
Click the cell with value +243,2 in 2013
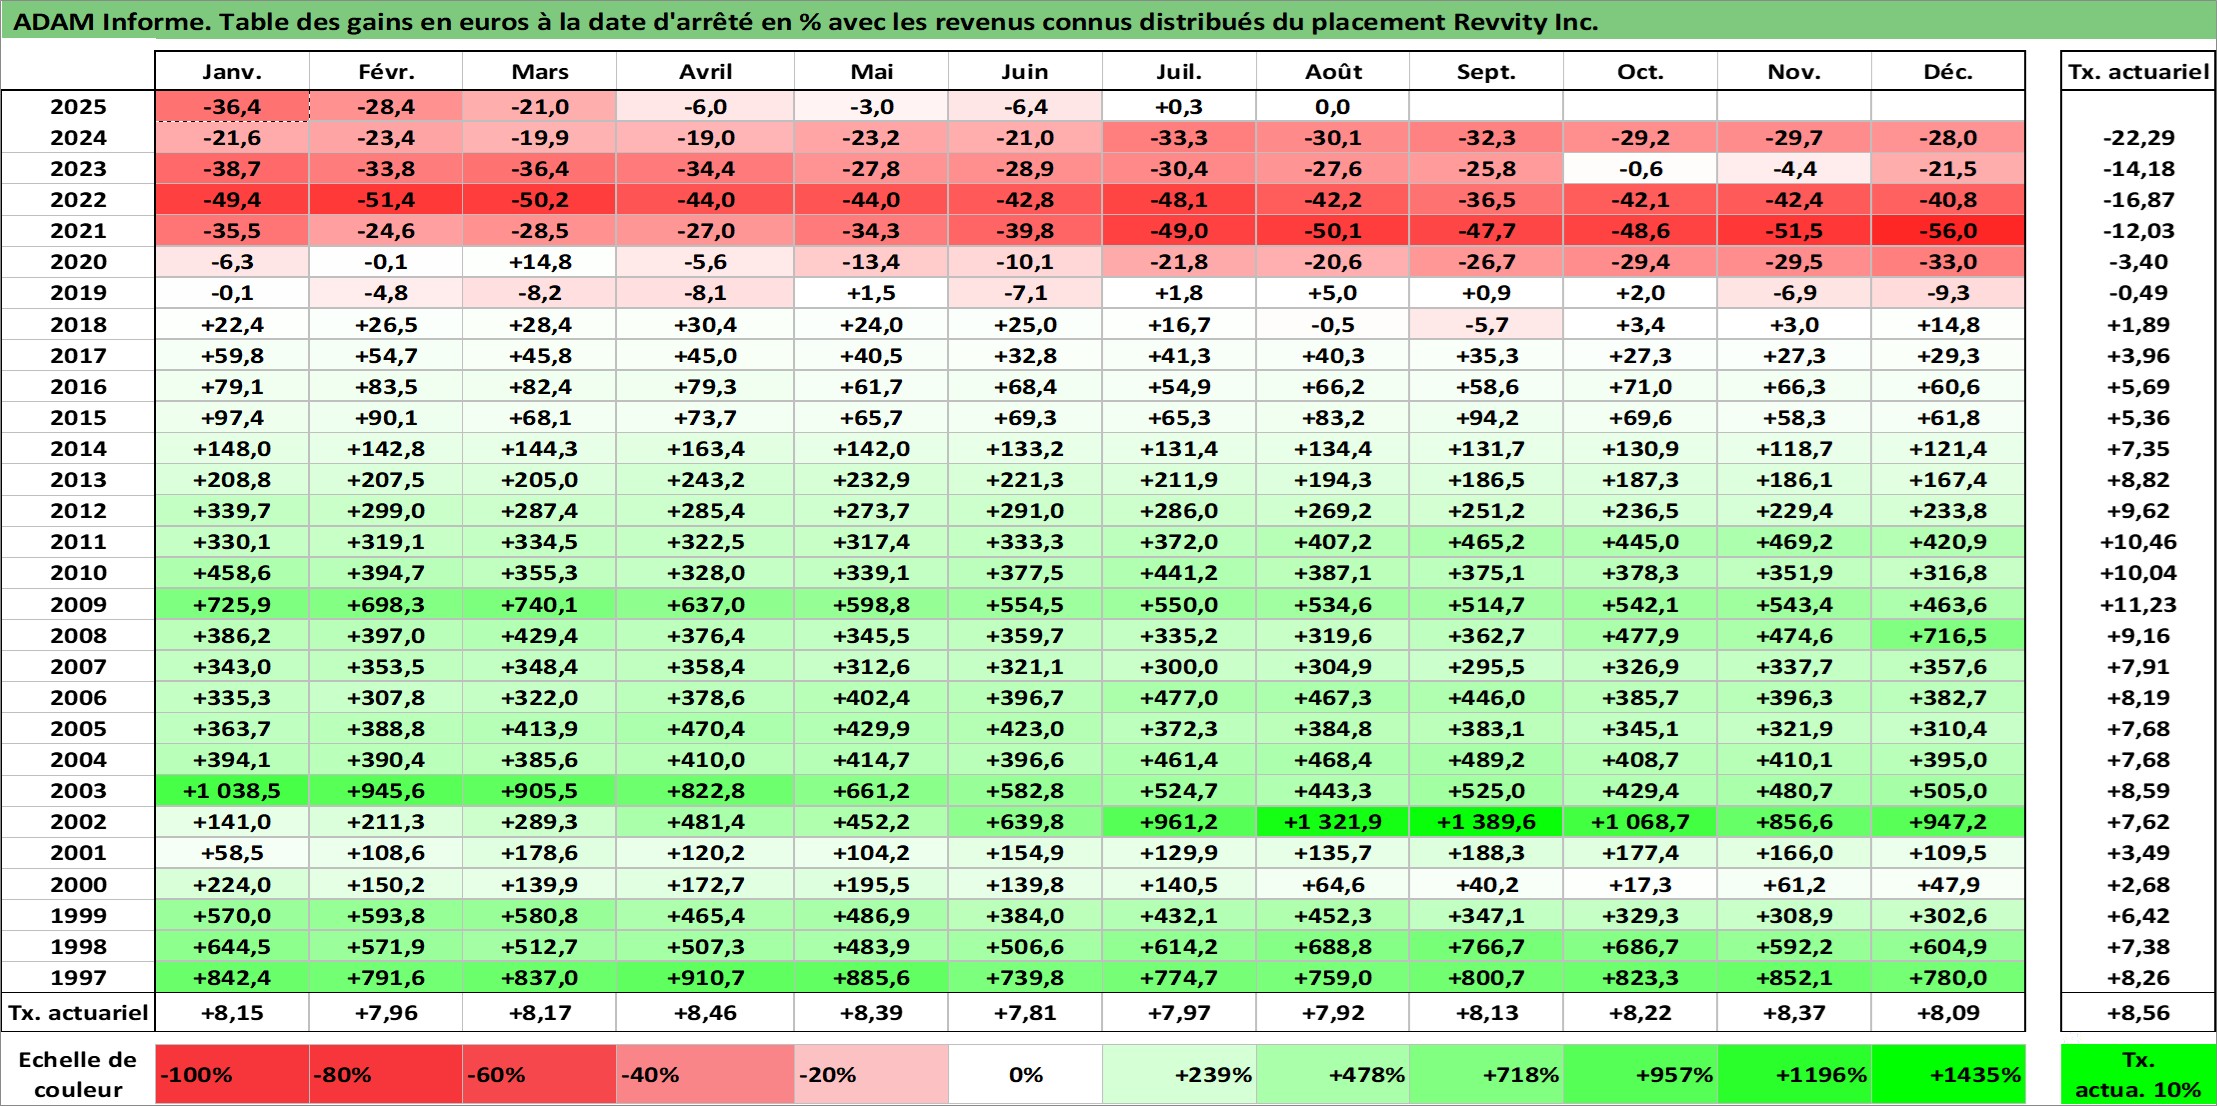click(x=706, y=480)
